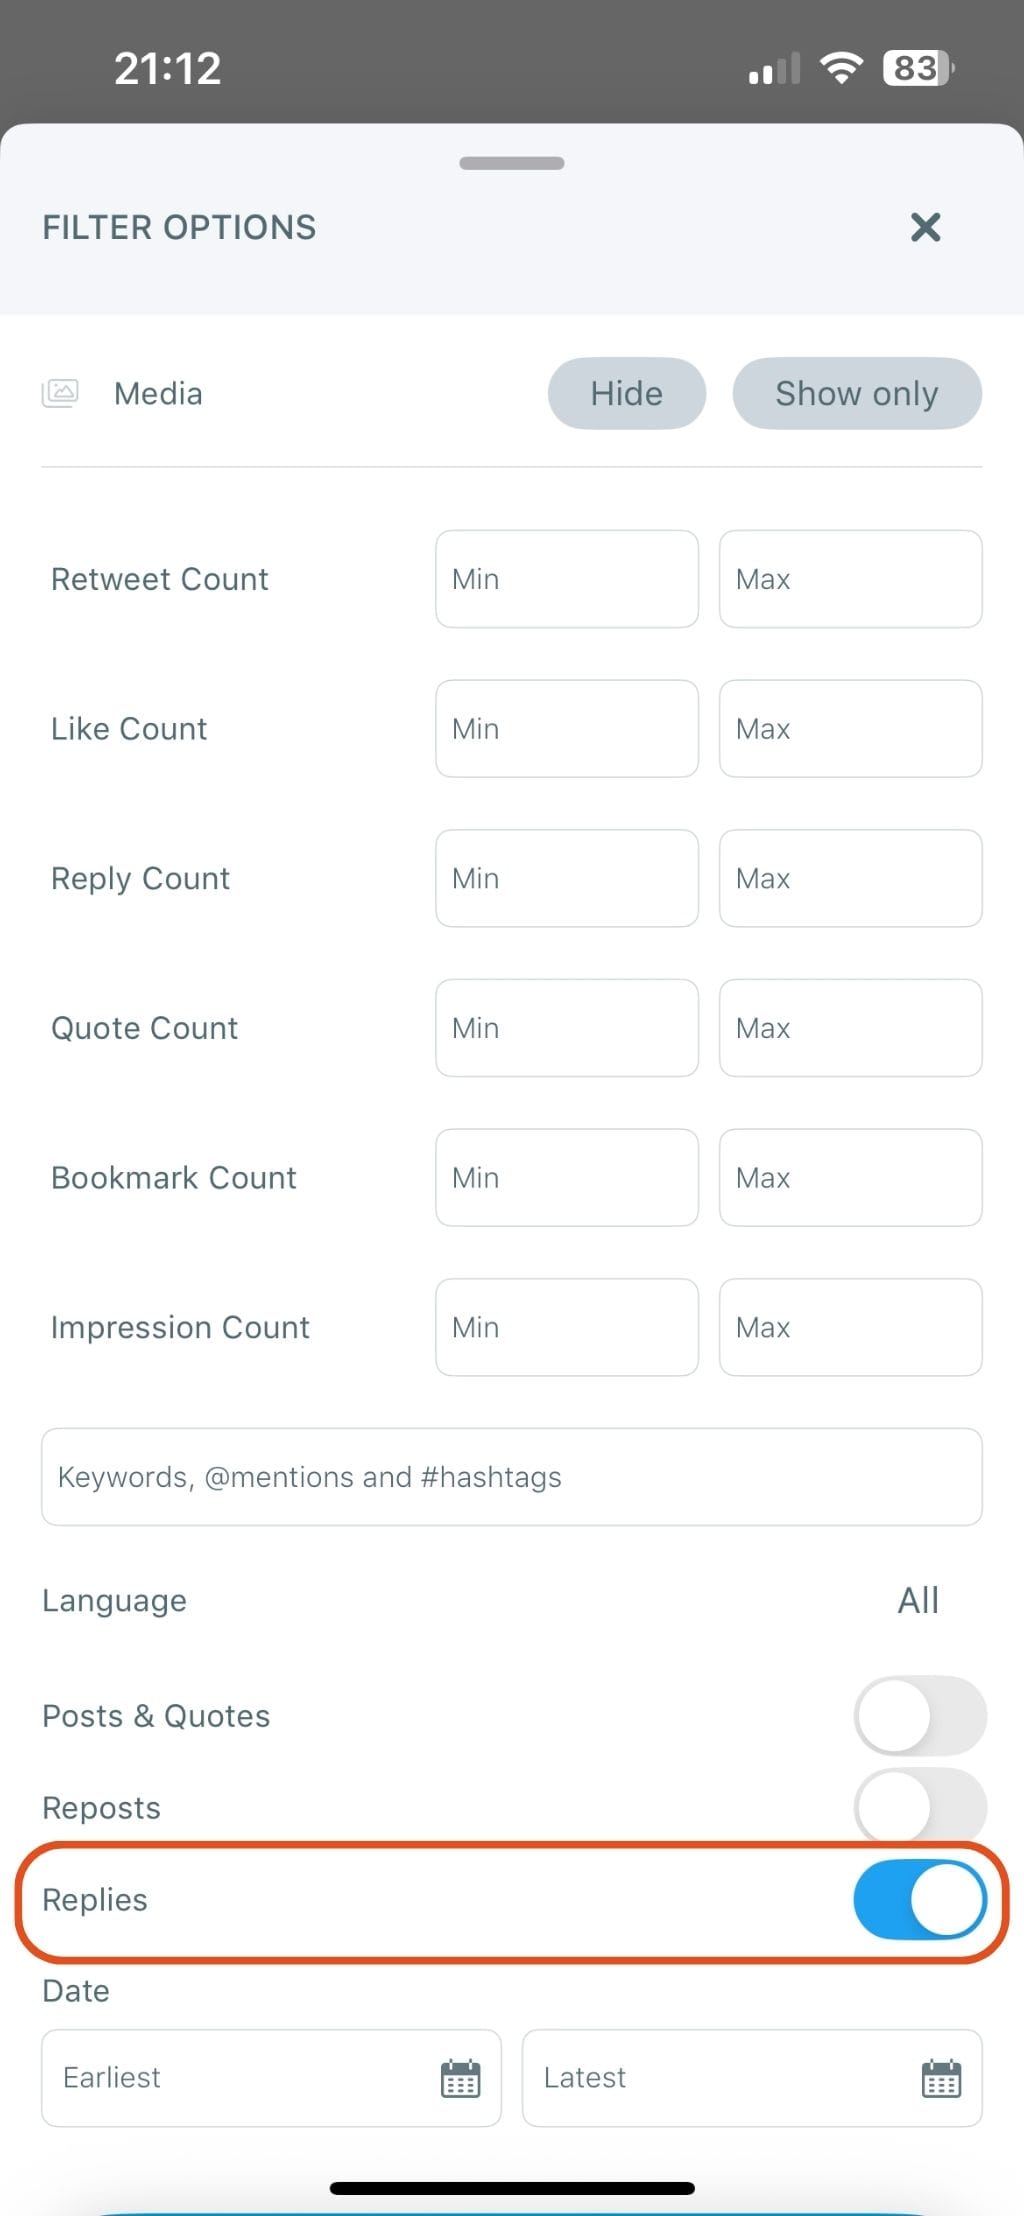Enable the Reposts toggle
Image resolution: width=1024 pixels, height=2216 pixels.
[x=918, y=1807]
